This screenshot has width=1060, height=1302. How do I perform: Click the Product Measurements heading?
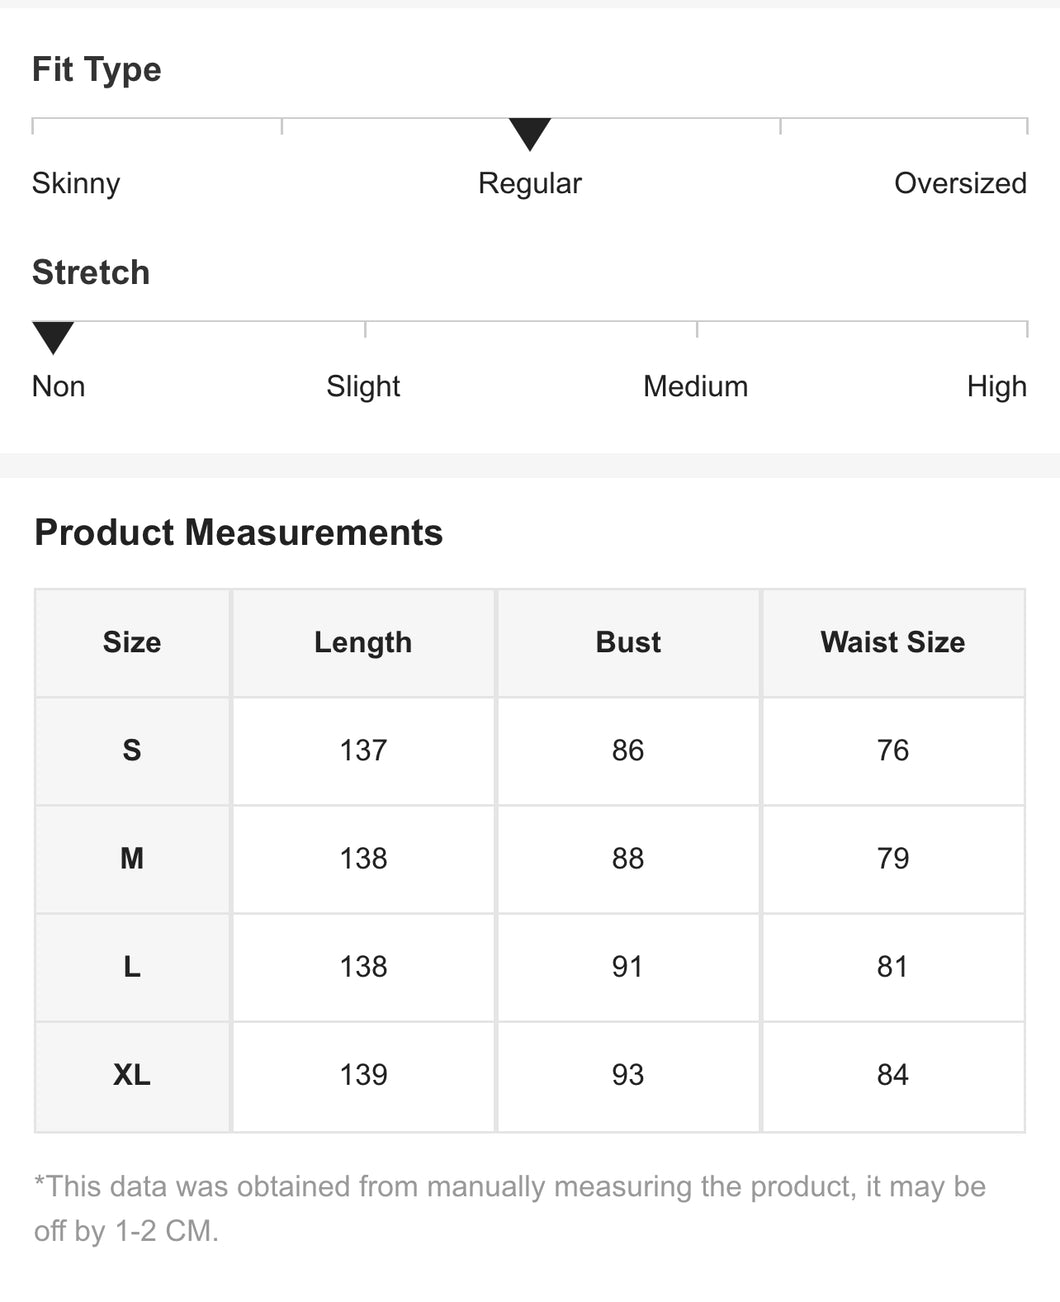(x=239, y=532)
